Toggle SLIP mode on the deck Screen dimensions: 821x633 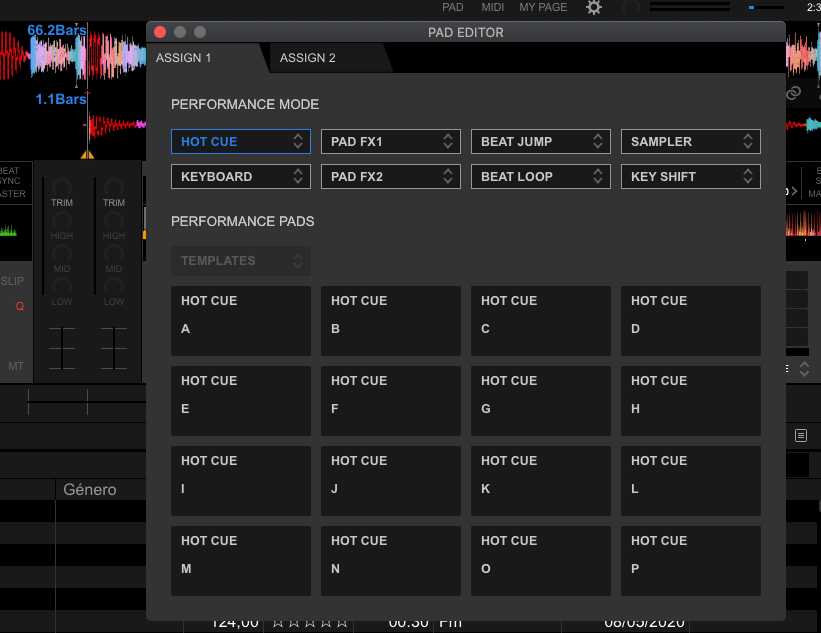point(12,281)
